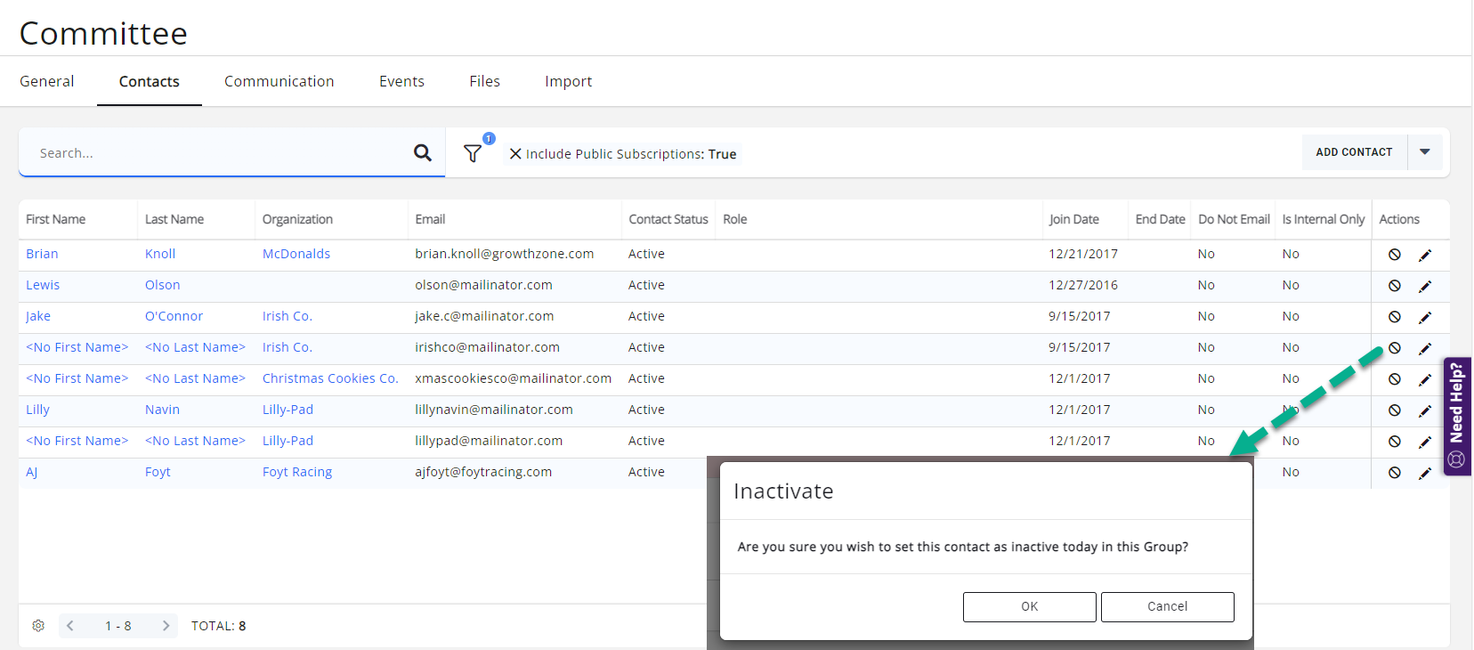This screenshot has width=1474, height=650.
Task: Edit Brian Knoll with pencil icon
Action: click(1425, 255)
